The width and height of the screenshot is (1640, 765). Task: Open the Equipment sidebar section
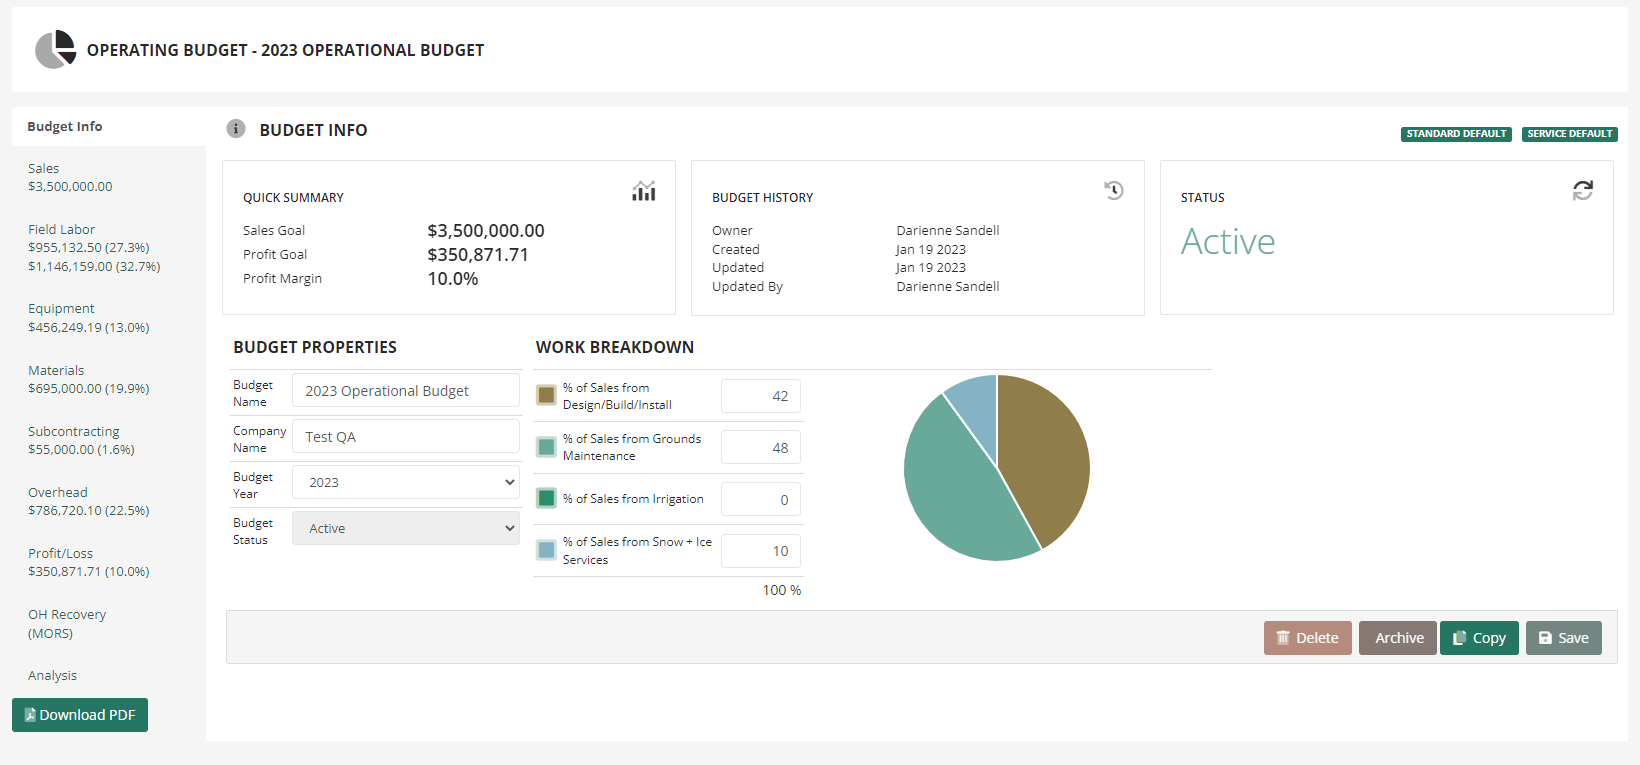click(88, 318)
